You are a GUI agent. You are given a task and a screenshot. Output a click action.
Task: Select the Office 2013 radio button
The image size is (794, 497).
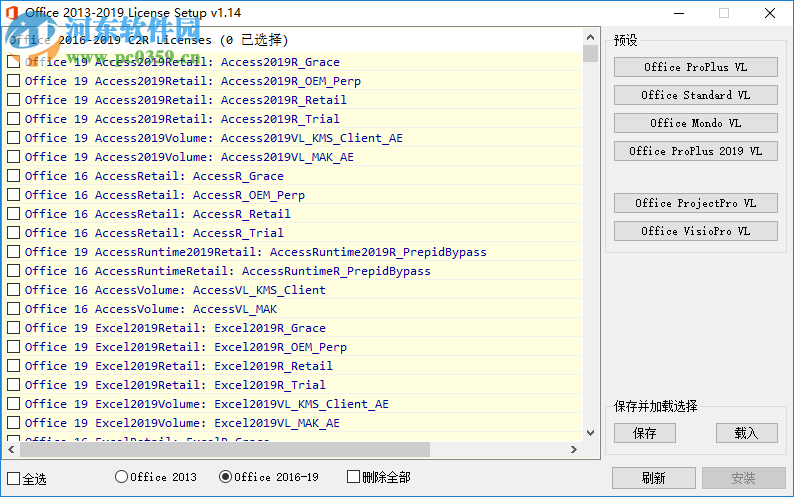121,477
